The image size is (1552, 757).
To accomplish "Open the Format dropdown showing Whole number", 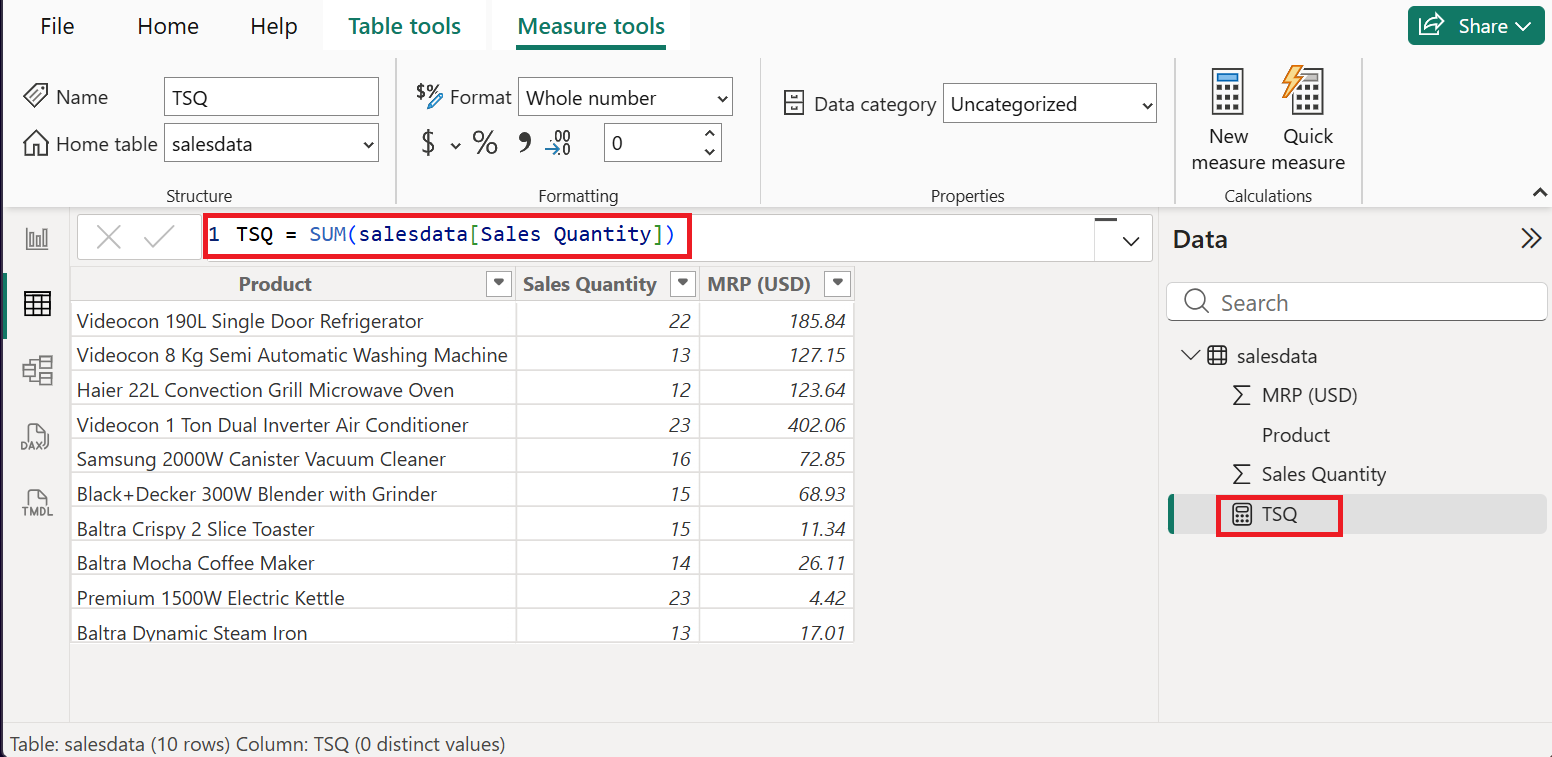I will tap(625, 98).
